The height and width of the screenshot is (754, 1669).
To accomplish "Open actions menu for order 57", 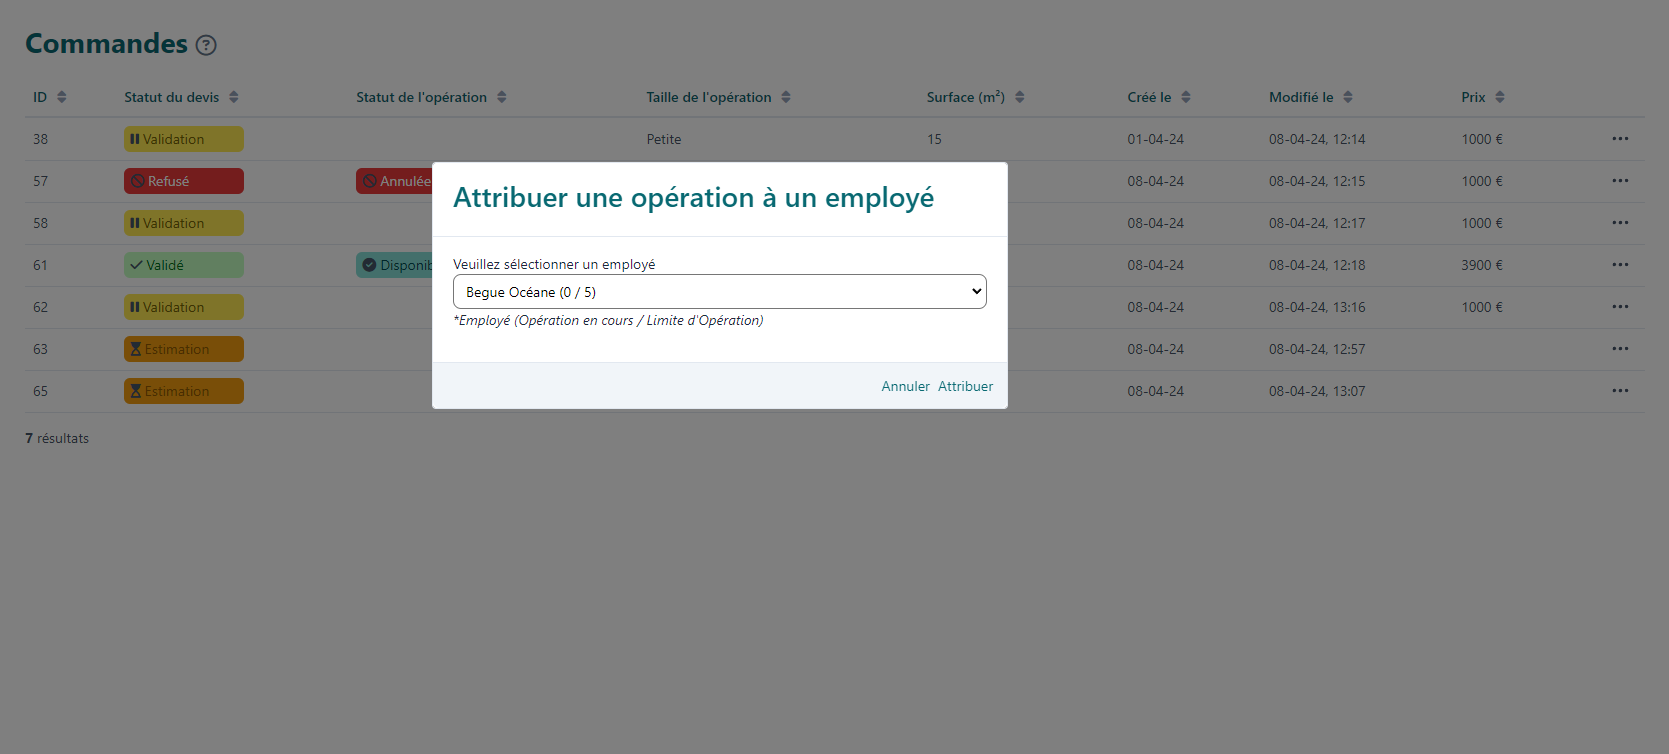I will 1620,181.
